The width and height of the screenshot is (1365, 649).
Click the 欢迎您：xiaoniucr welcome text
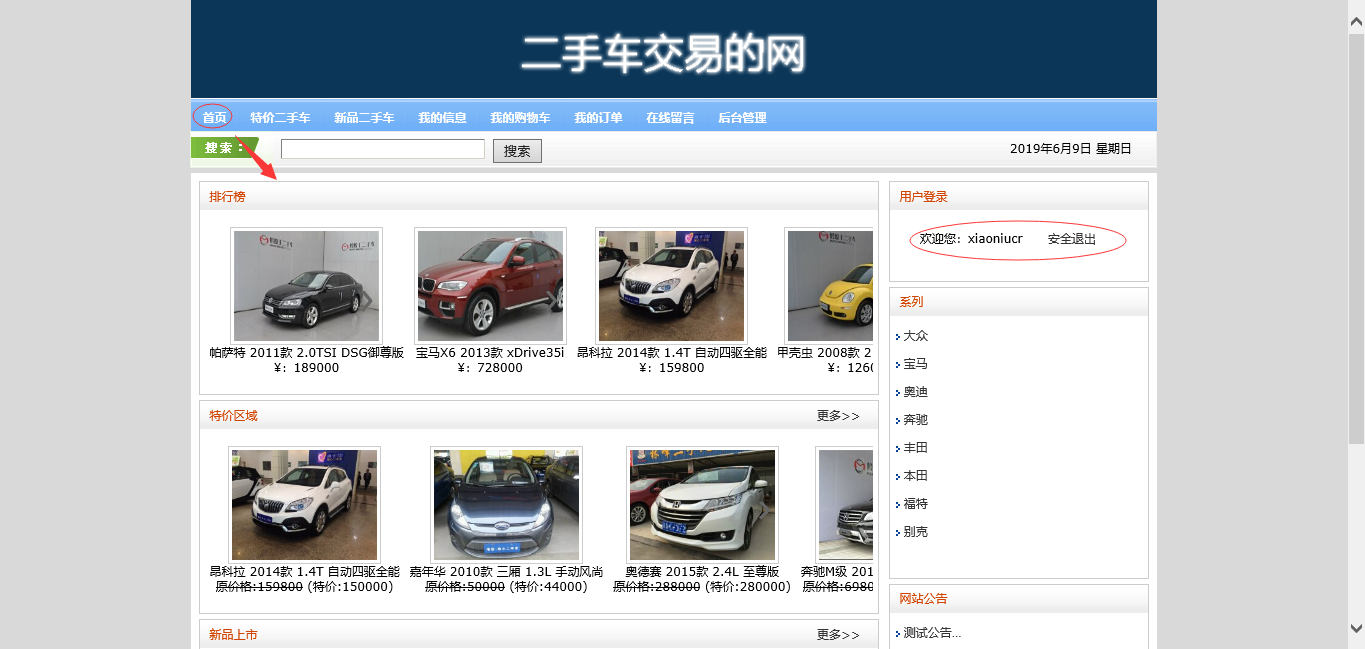971,239
